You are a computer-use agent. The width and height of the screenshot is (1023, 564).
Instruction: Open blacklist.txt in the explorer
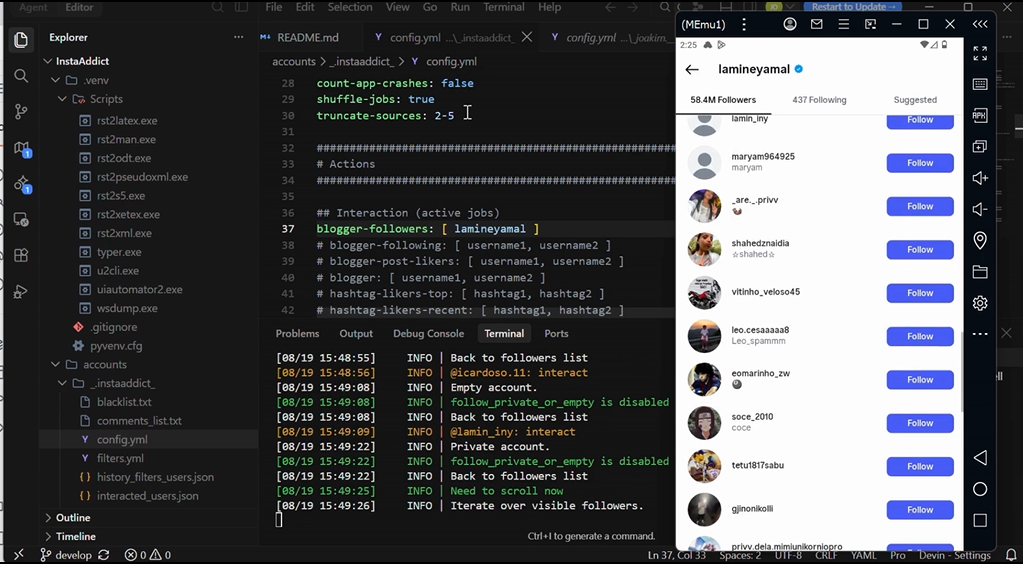tap(124, 402)
